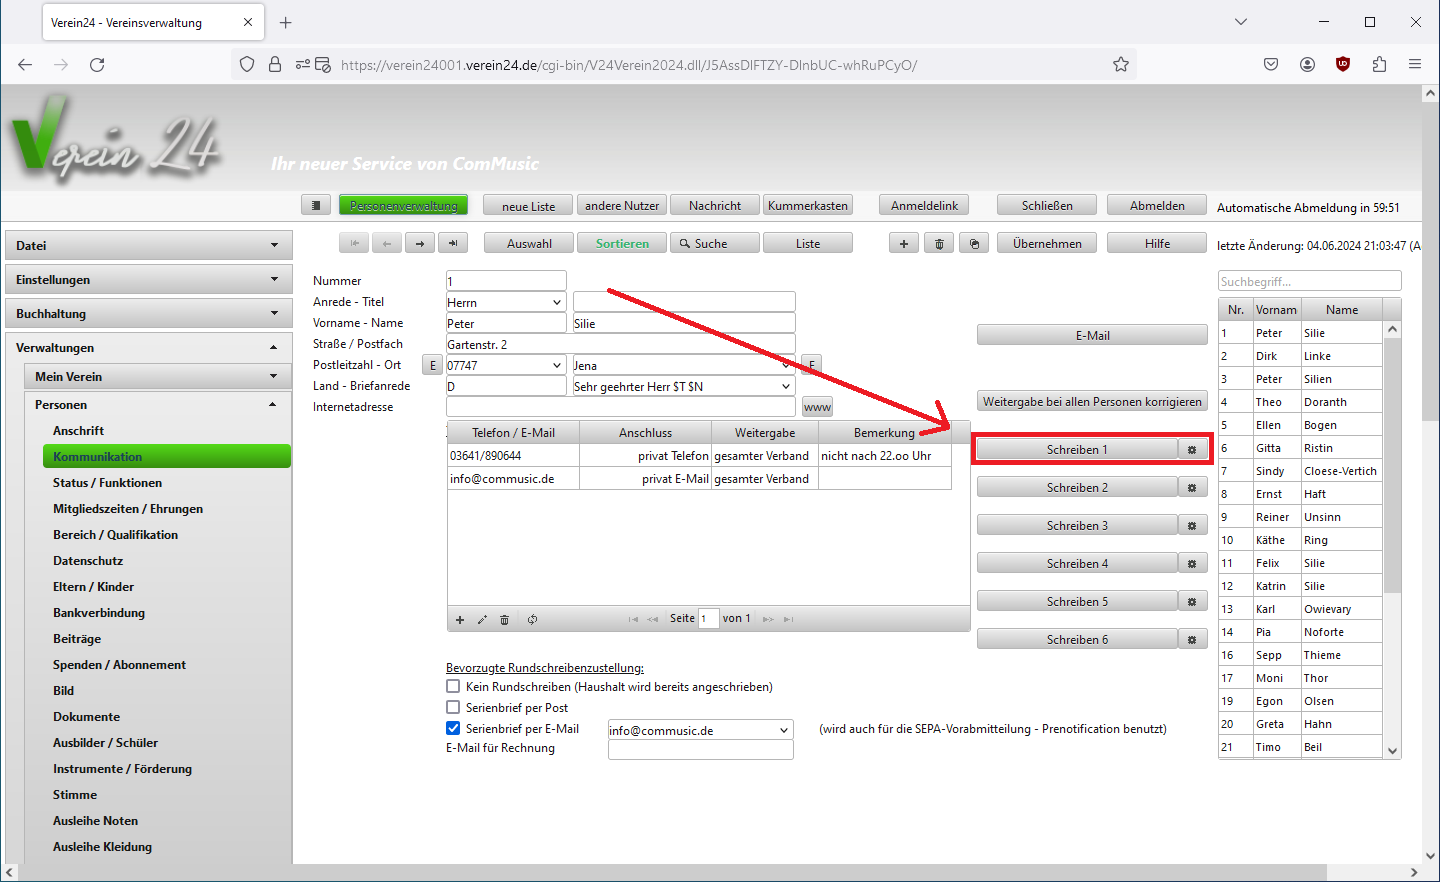Screen dimensions: 1440x882
Task: Reload the page in the browser
Action: (97, 65)
